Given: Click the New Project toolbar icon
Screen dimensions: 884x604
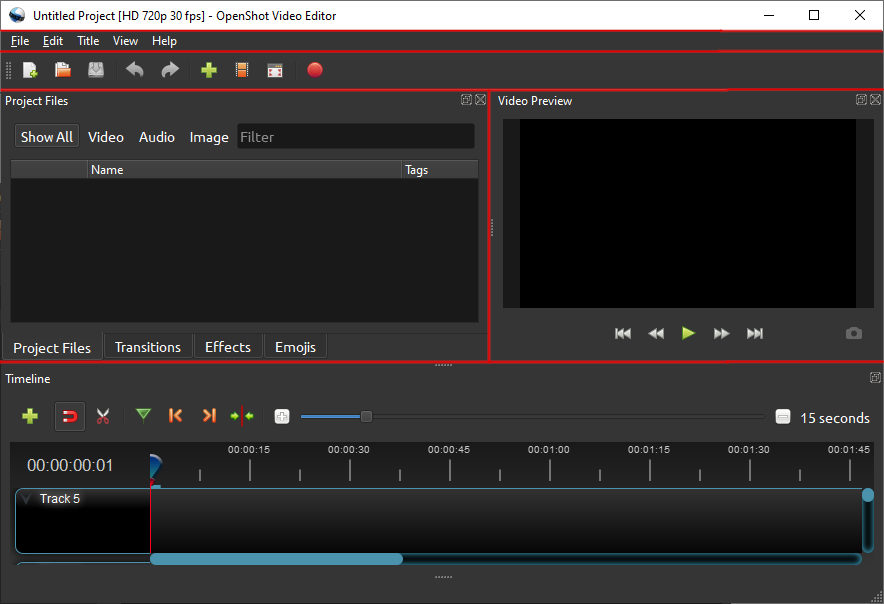Looking at the screenshot, I should 30,70.
